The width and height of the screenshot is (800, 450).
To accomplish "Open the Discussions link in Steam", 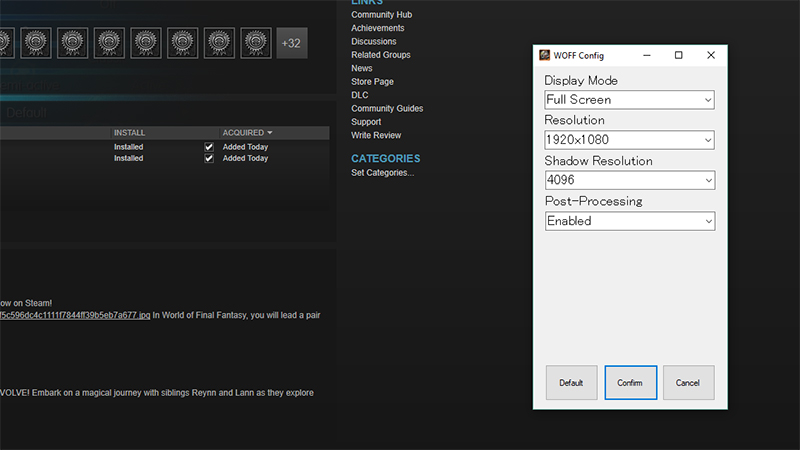I will pos(373,41).
